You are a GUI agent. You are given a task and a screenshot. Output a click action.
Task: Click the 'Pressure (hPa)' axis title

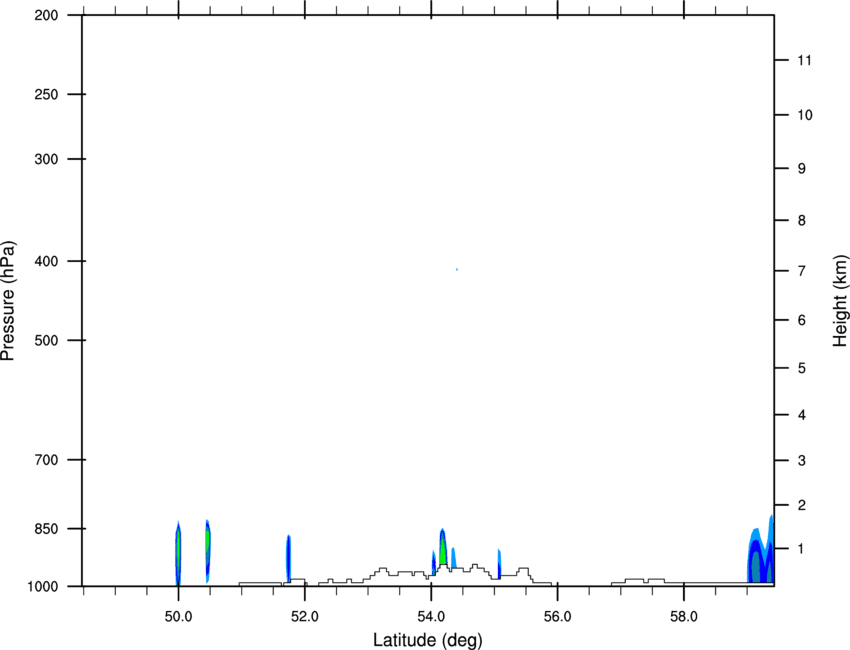(8, 301)
